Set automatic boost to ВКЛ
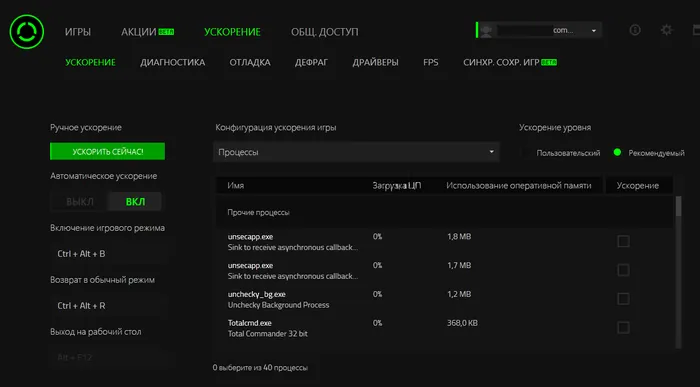Image resolution: width=700 pixels, height=387 pixels. click(135, 202)
